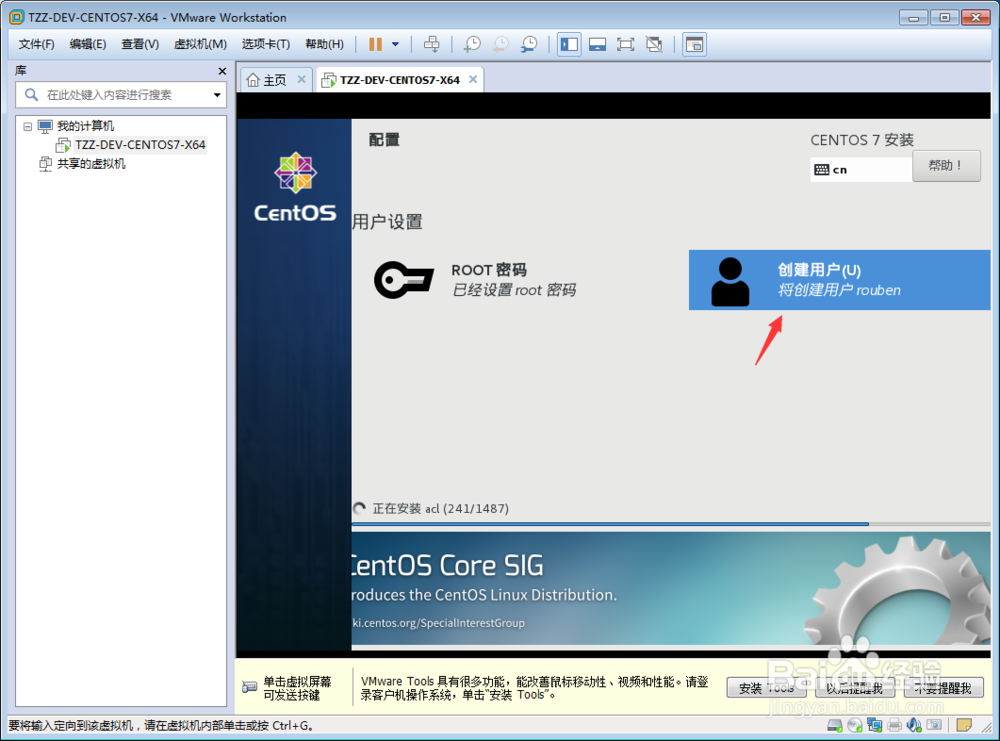
Task: Click the 正在安装 acl (241/1487) status text
Action: click(441, 509)
